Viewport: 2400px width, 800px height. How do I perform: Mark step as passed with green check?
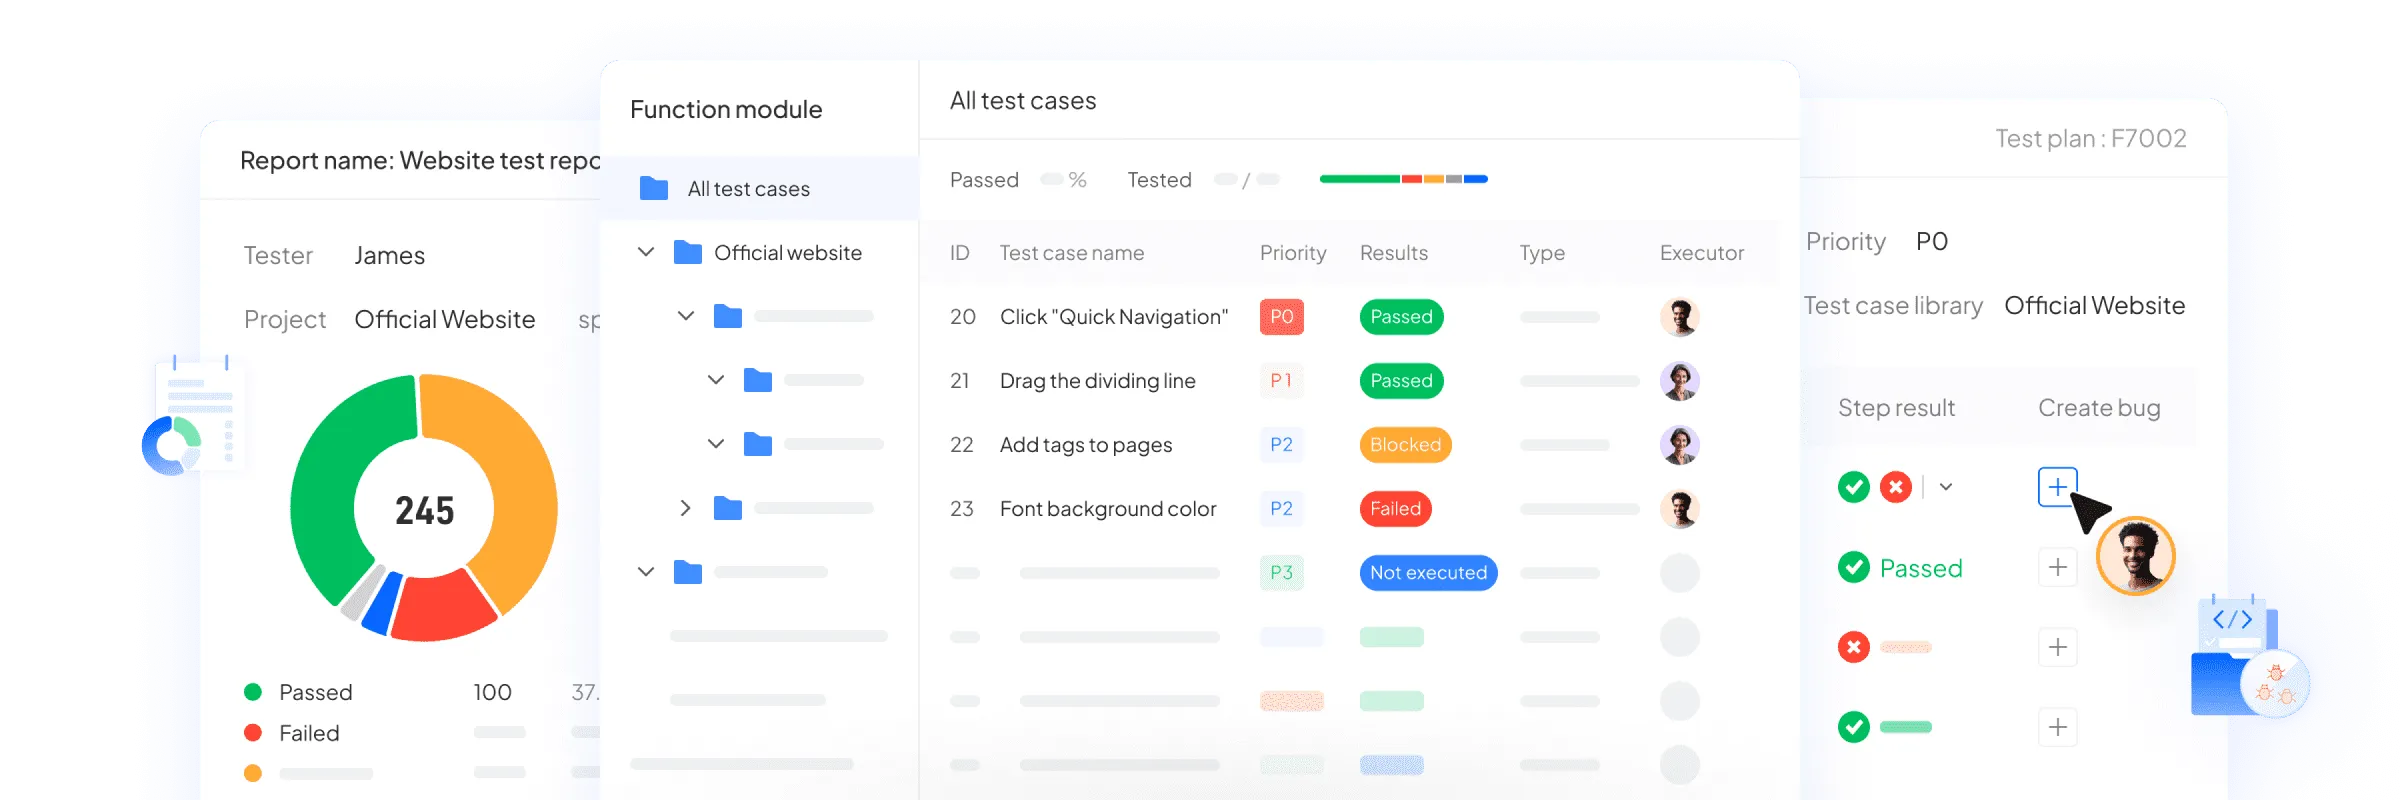[x=1853, y=487]
